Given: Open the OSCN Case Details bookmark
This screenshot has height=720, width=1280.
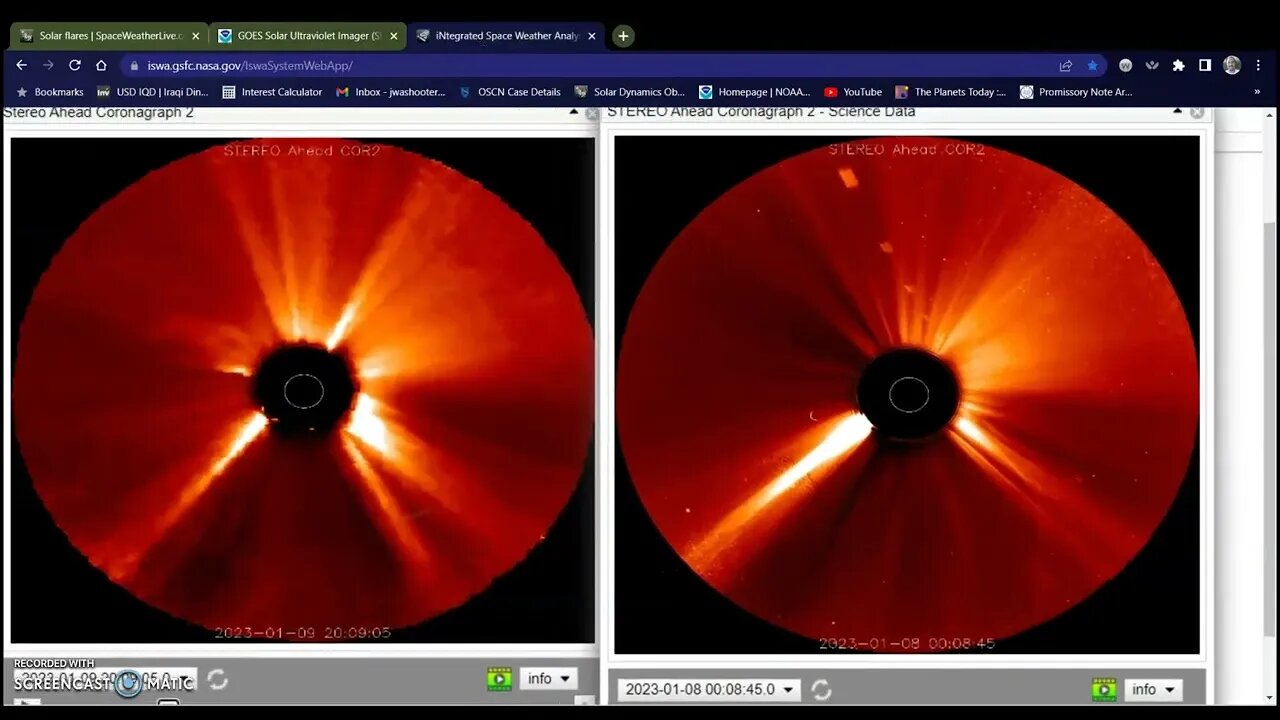Looking at the screenshot, I should click(510, 92).
